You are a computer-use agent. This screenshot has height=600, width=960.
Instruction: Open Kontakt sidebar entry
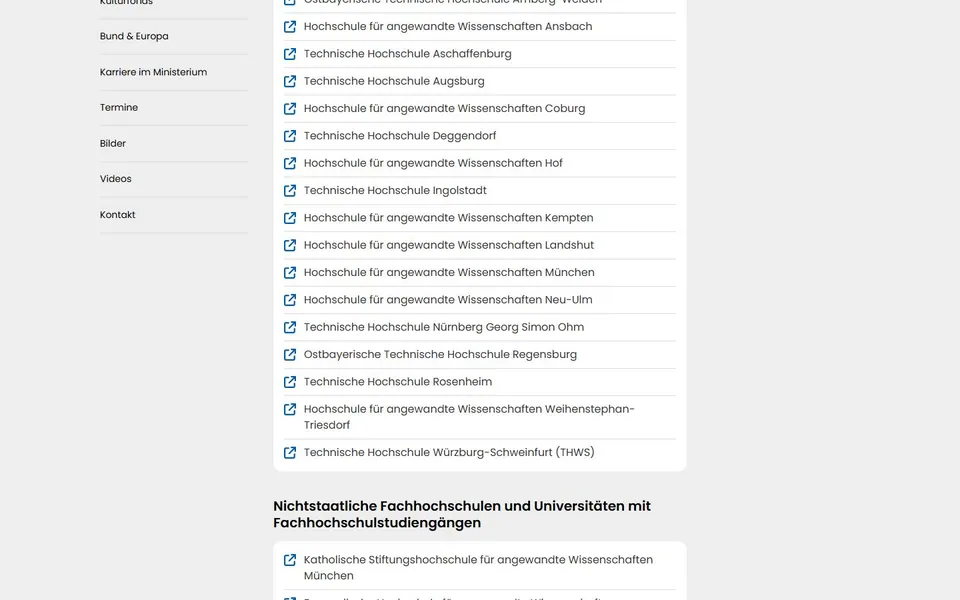[118, 214]
